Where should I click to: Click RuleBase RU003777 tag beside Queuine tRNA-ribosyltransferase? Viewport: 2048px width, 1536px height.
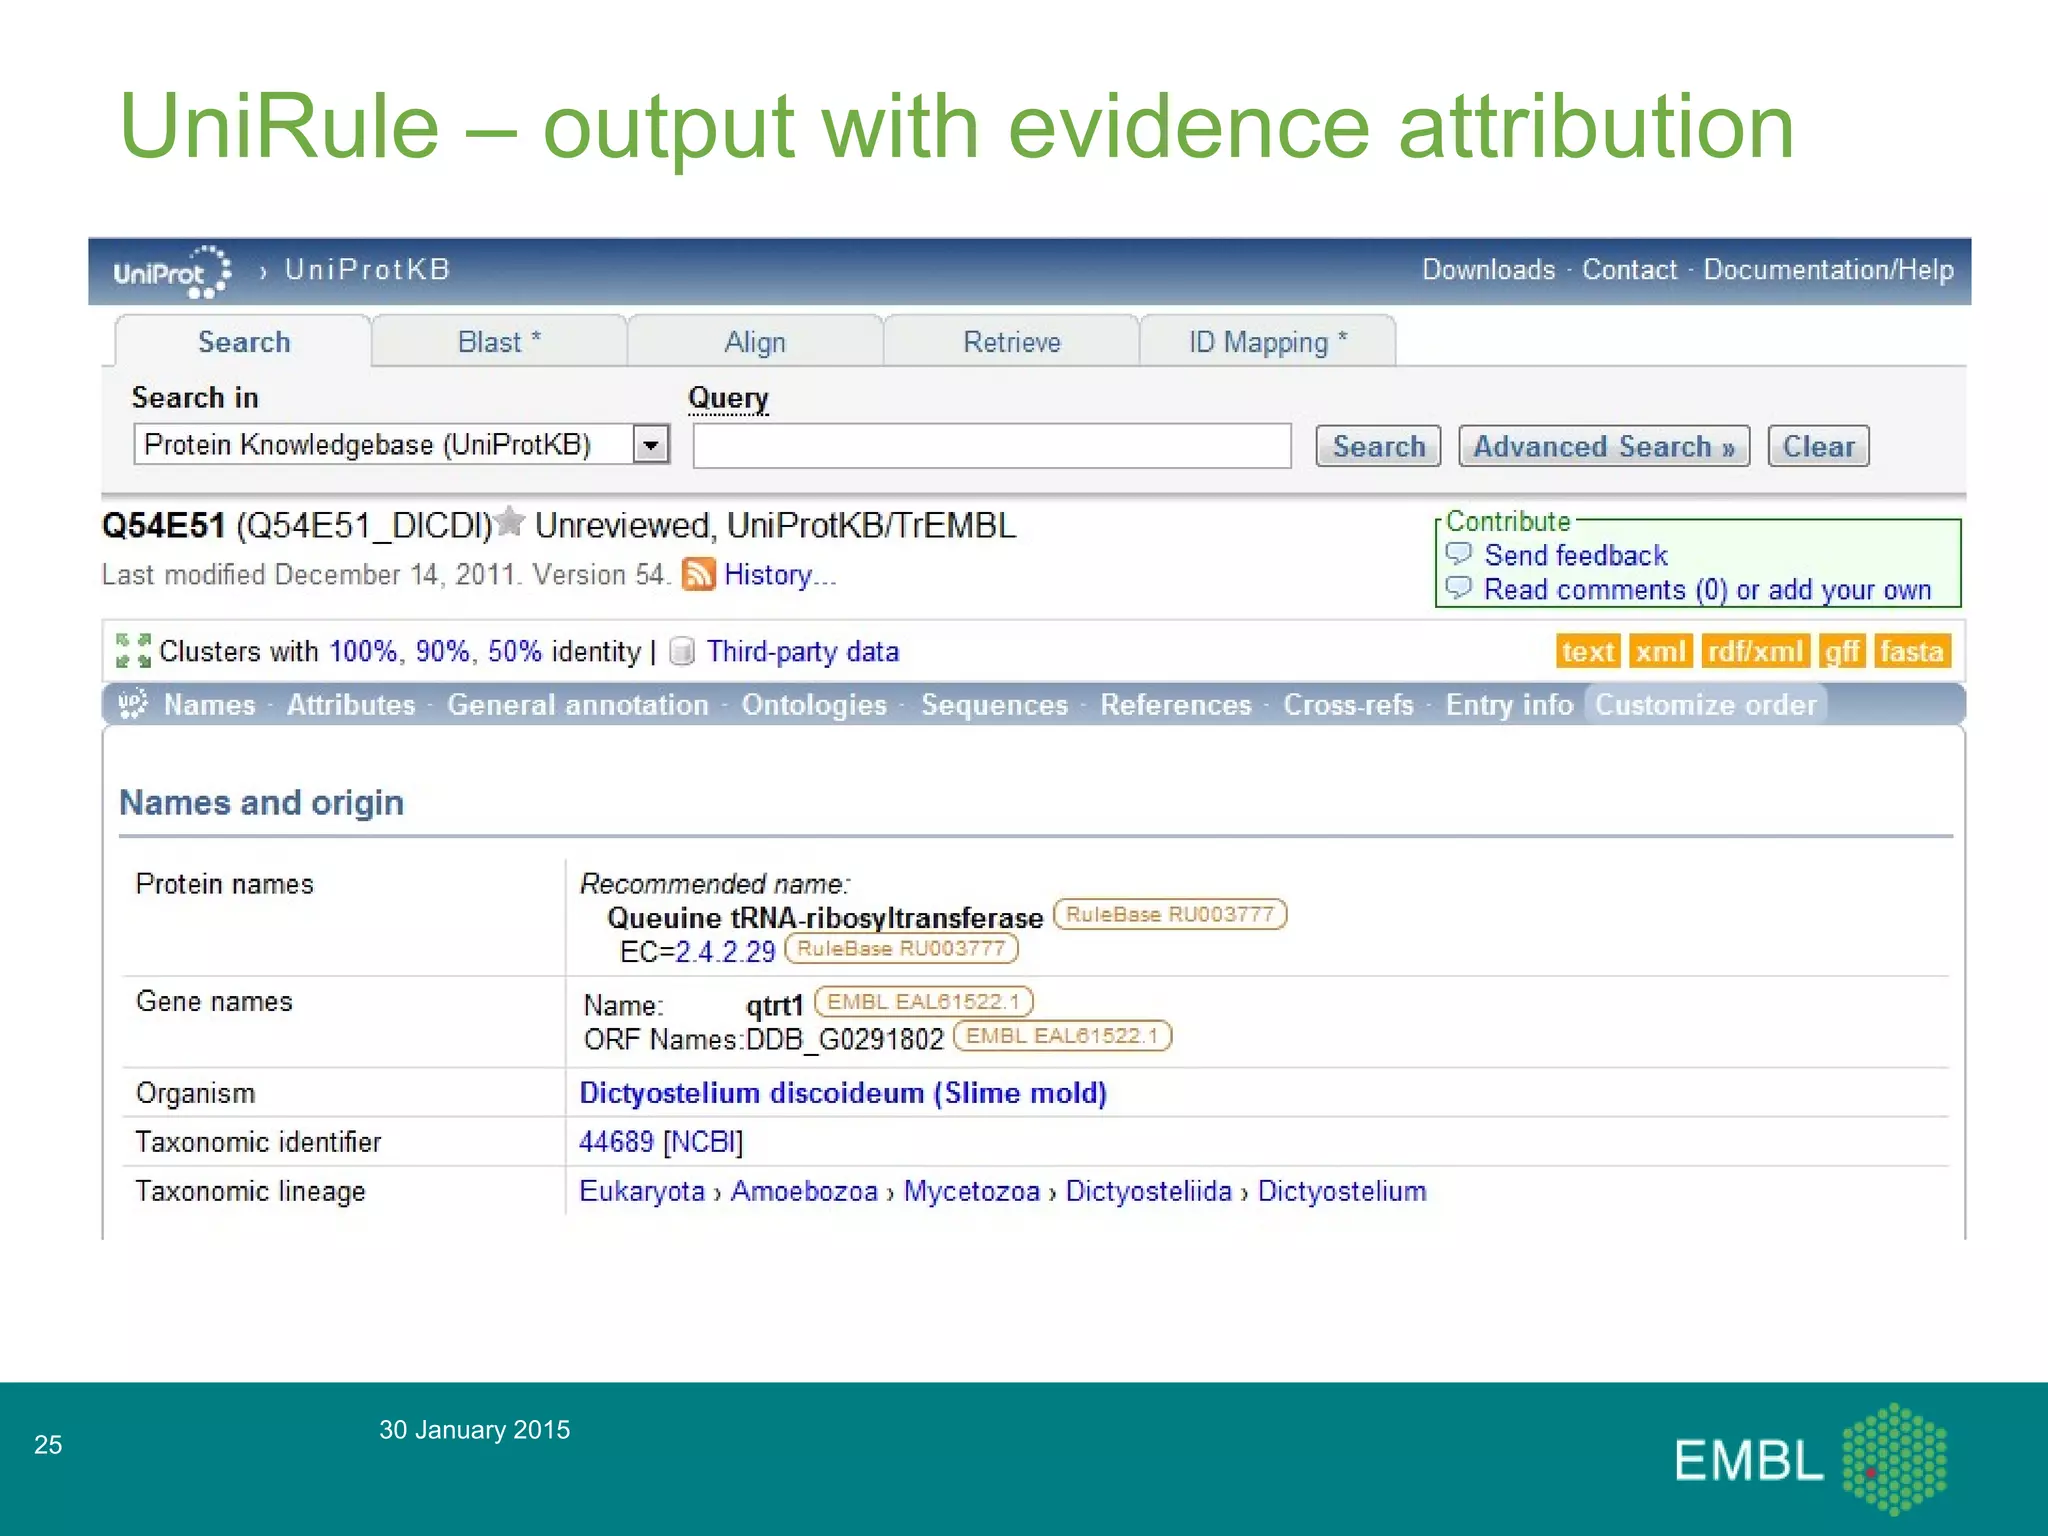pos(1170,914)
